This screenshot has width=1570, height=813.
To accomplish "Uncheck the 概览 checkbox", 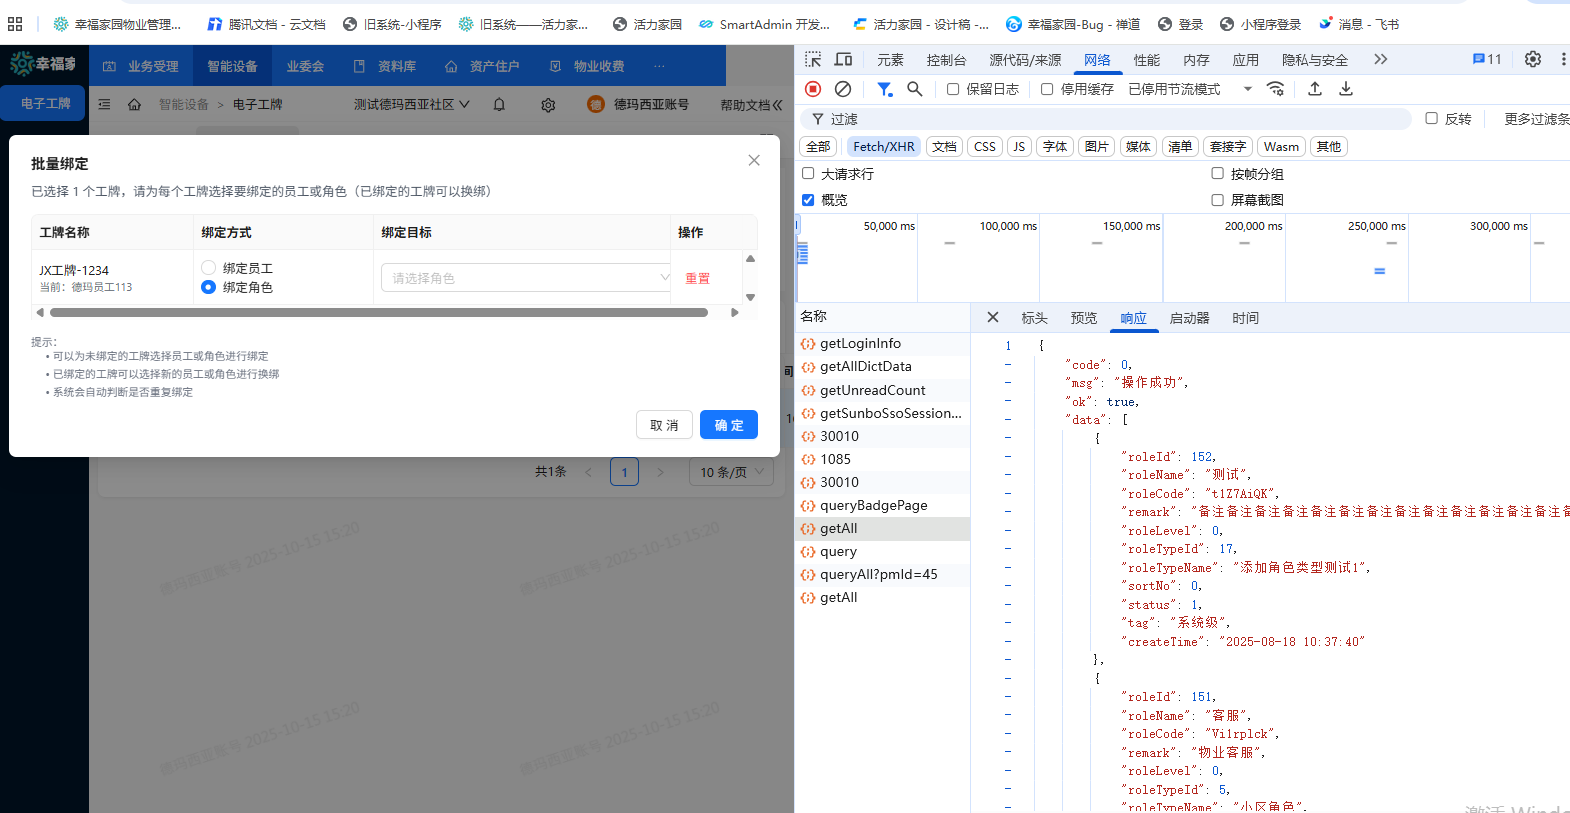I will [808, 200].
